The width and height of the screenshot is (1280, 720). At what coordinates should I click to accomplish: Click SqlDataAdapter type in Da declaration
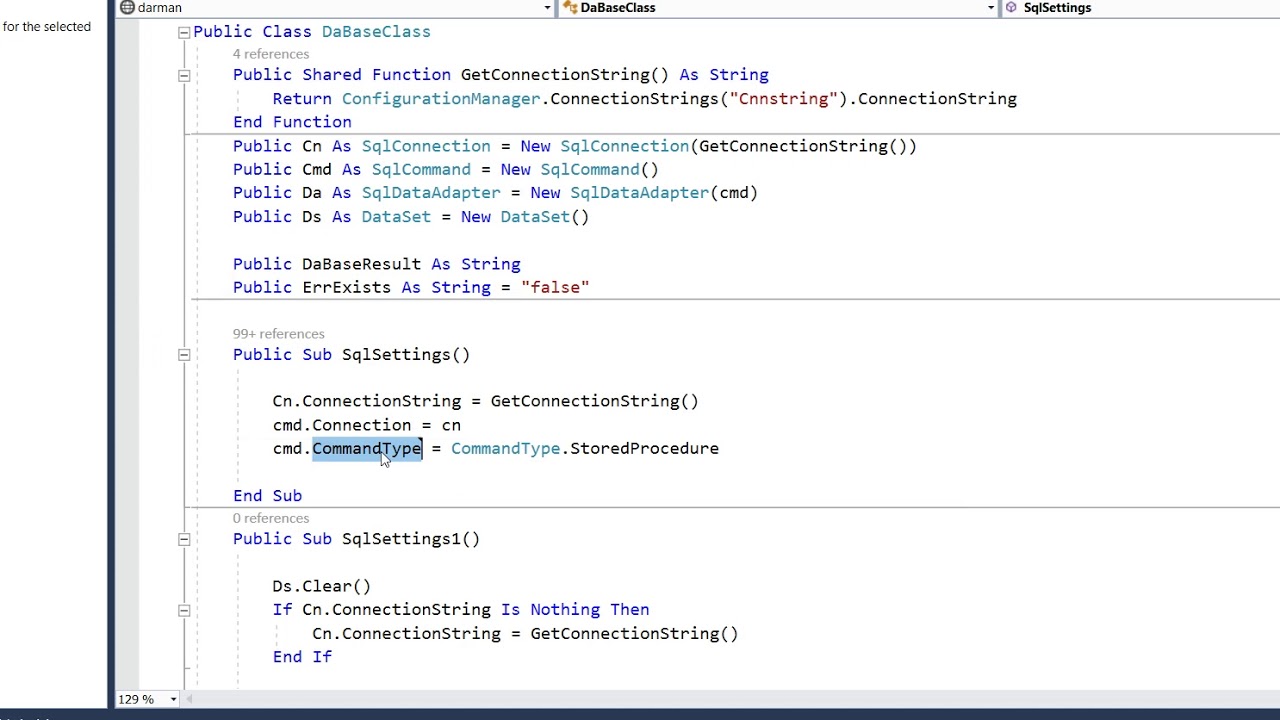point(431,193)
